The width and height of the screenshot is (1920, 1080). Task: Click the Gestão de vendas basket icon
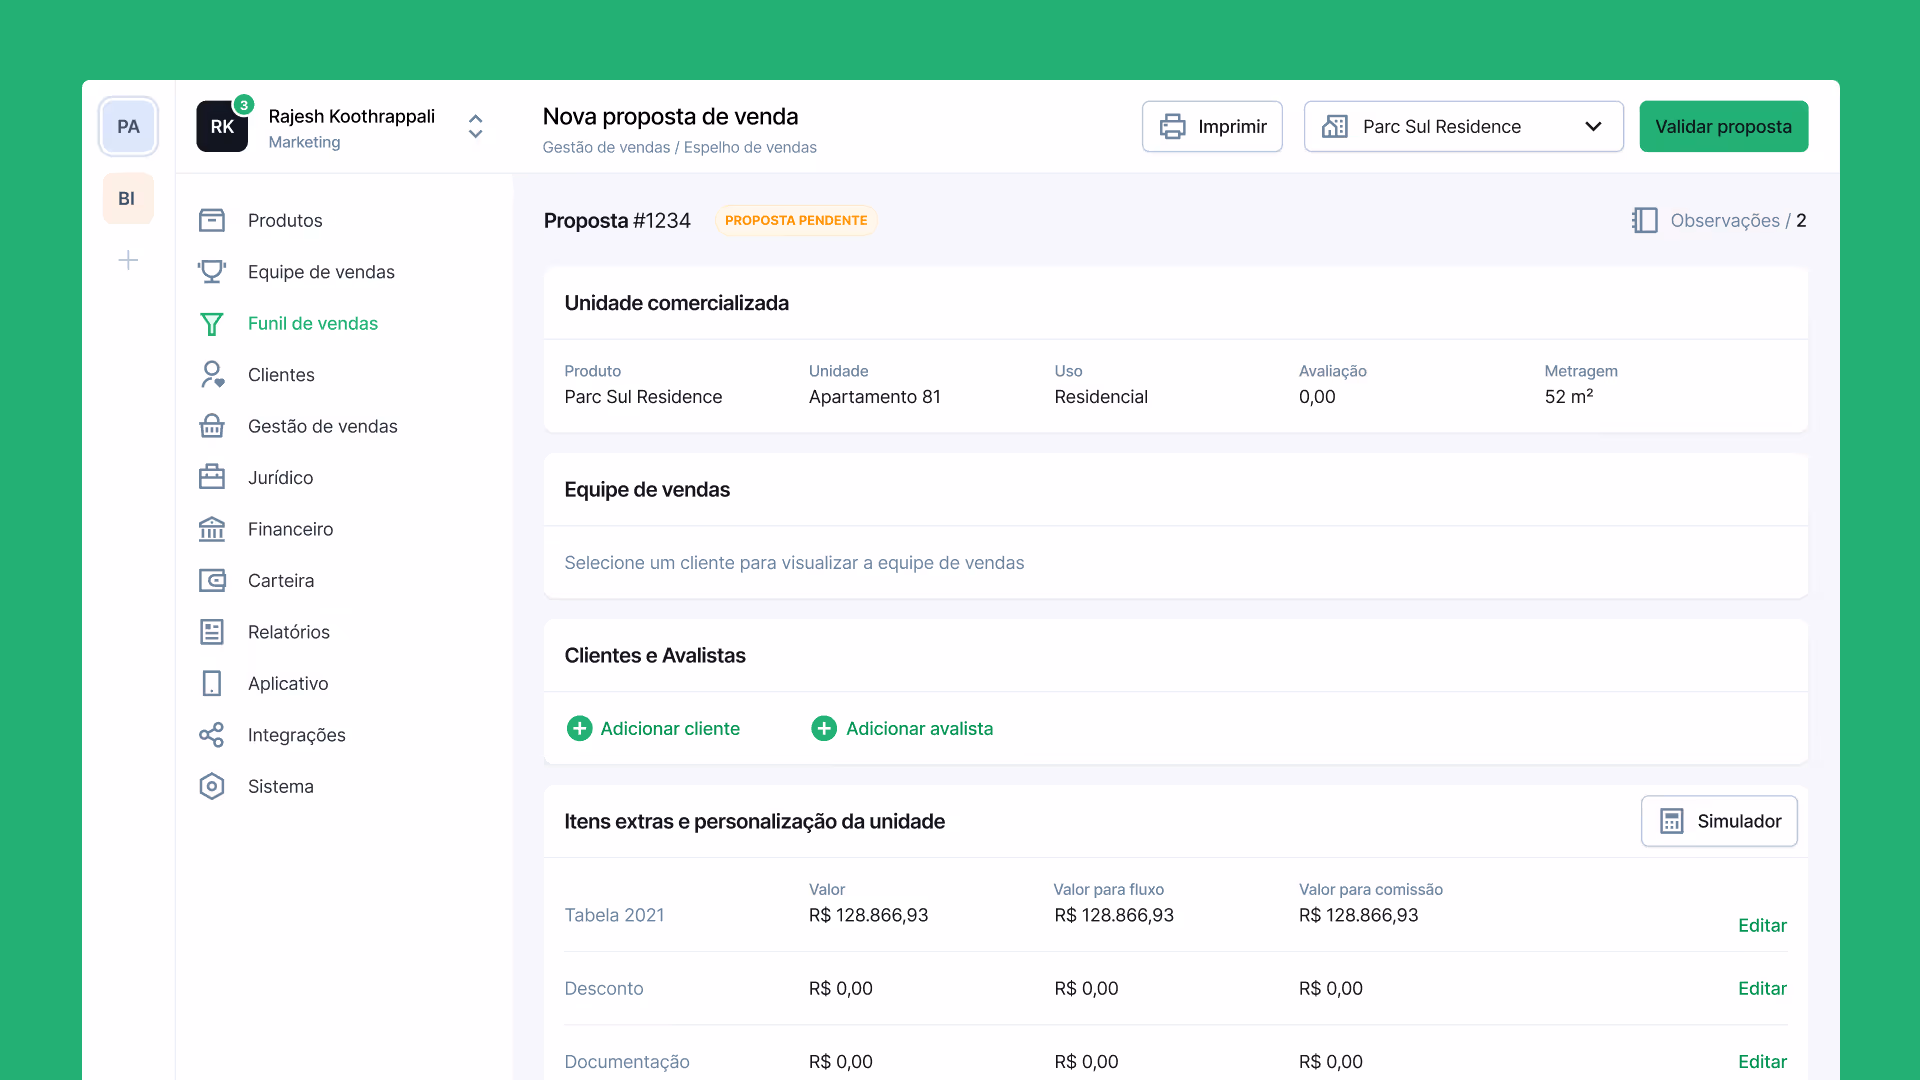point(212,426)
